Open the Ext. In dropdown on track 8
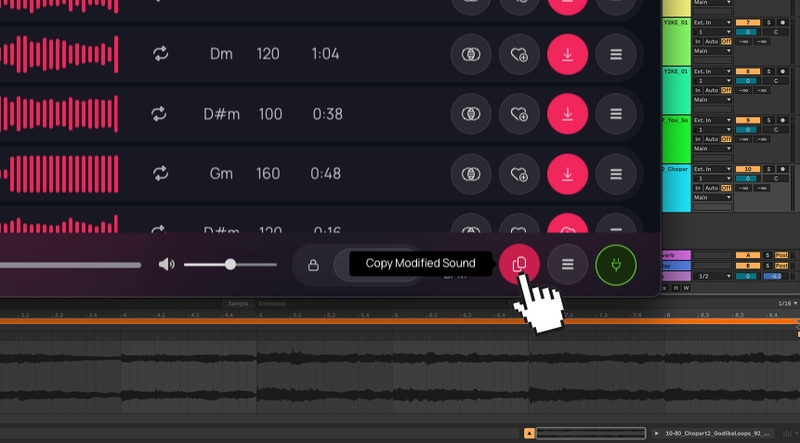 coord(712,71)
